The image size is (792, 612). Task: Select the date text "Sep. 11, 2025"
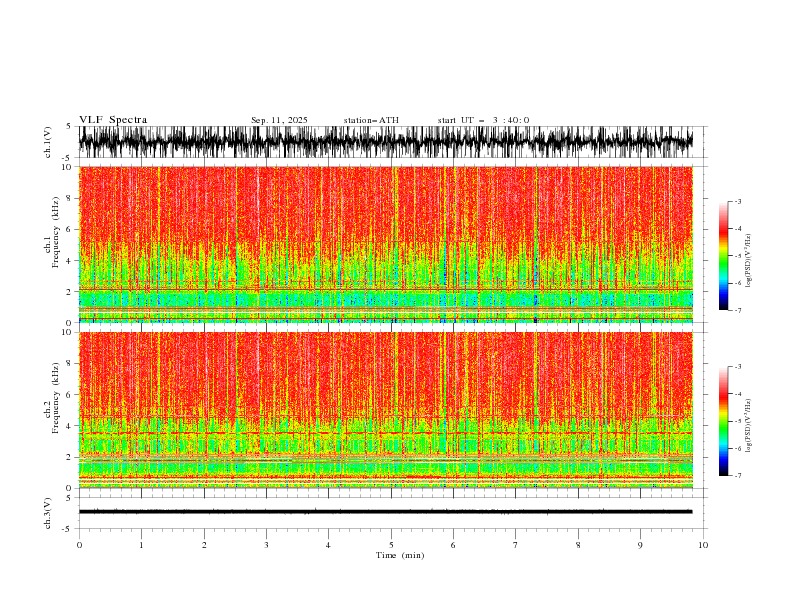pyautogui.click(x=279, y=120)
